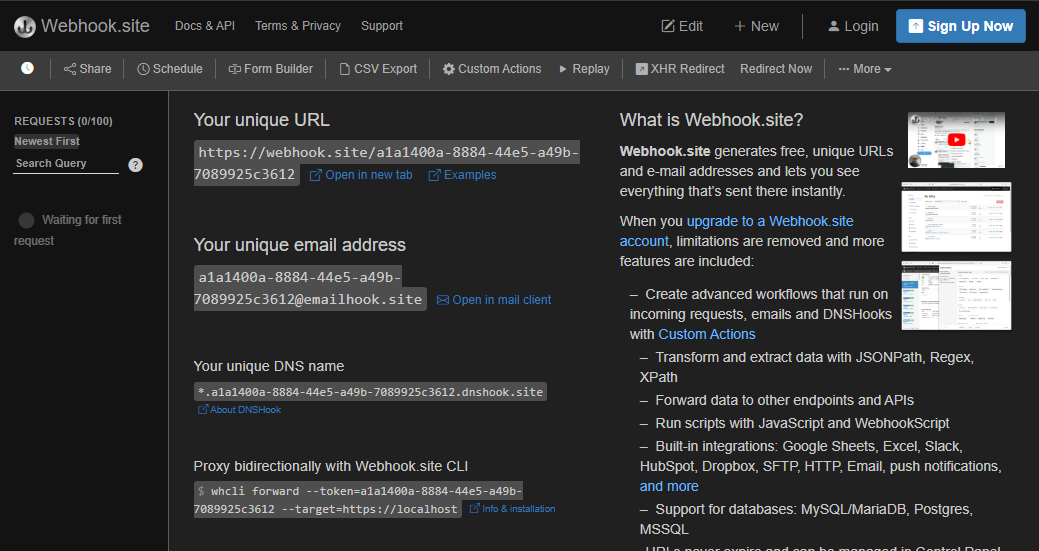Open the About DNSHook link
This screenshot has width=1039, height=551.
point(239,410)
